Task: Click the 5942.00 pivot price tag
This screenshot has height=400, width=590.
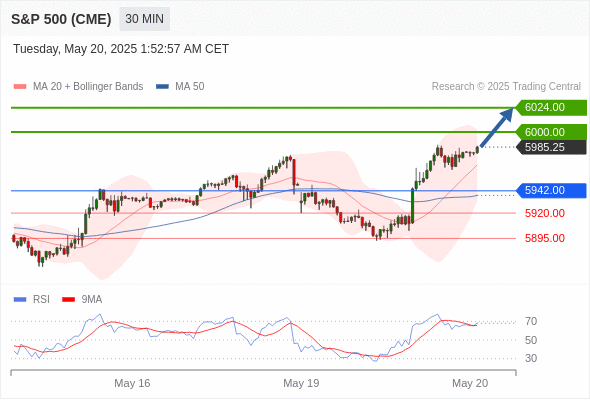Action: click(551, 190)
